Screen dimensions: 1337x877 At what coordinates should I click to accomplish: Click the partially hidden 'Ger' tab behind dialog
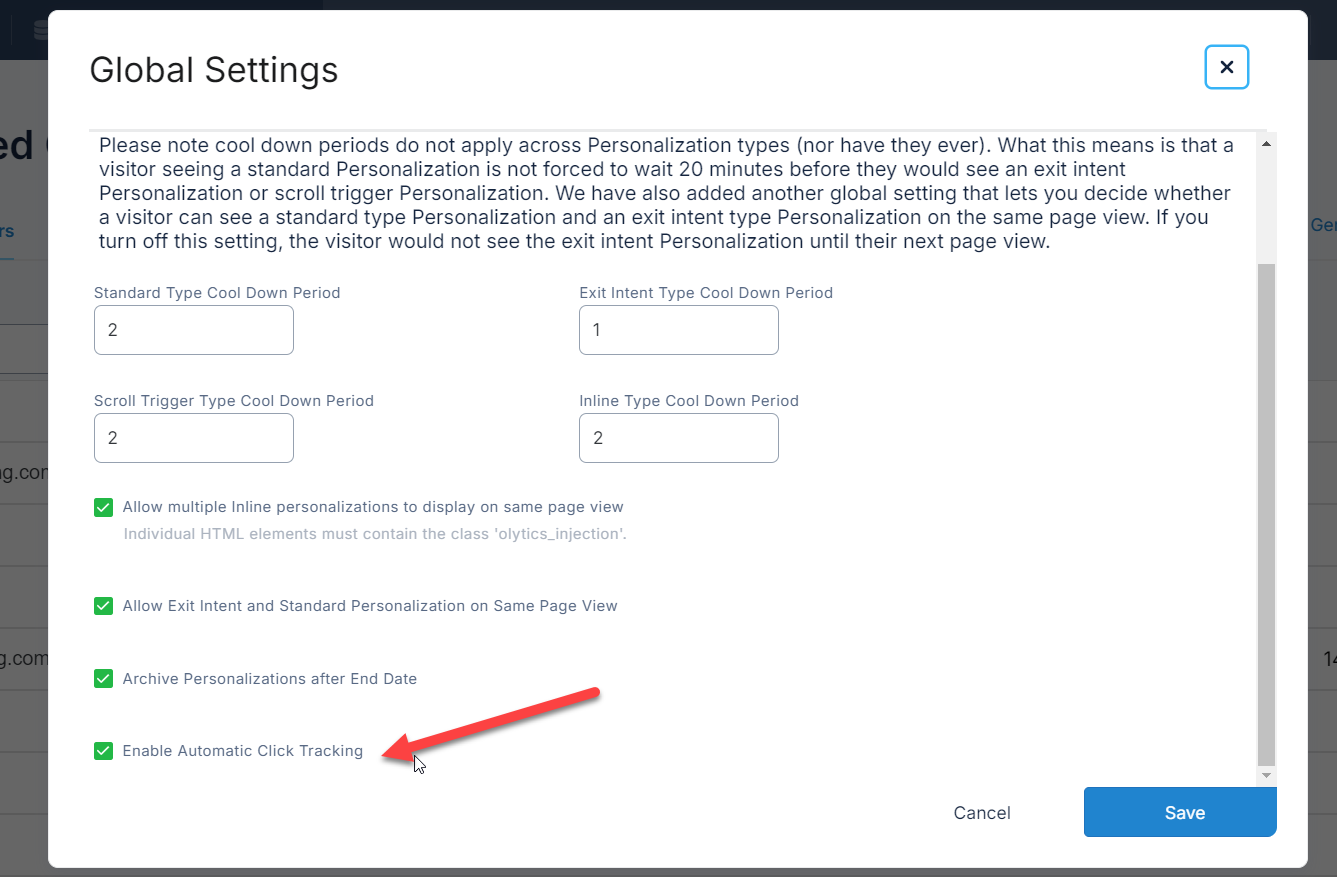coord(1322,226)
